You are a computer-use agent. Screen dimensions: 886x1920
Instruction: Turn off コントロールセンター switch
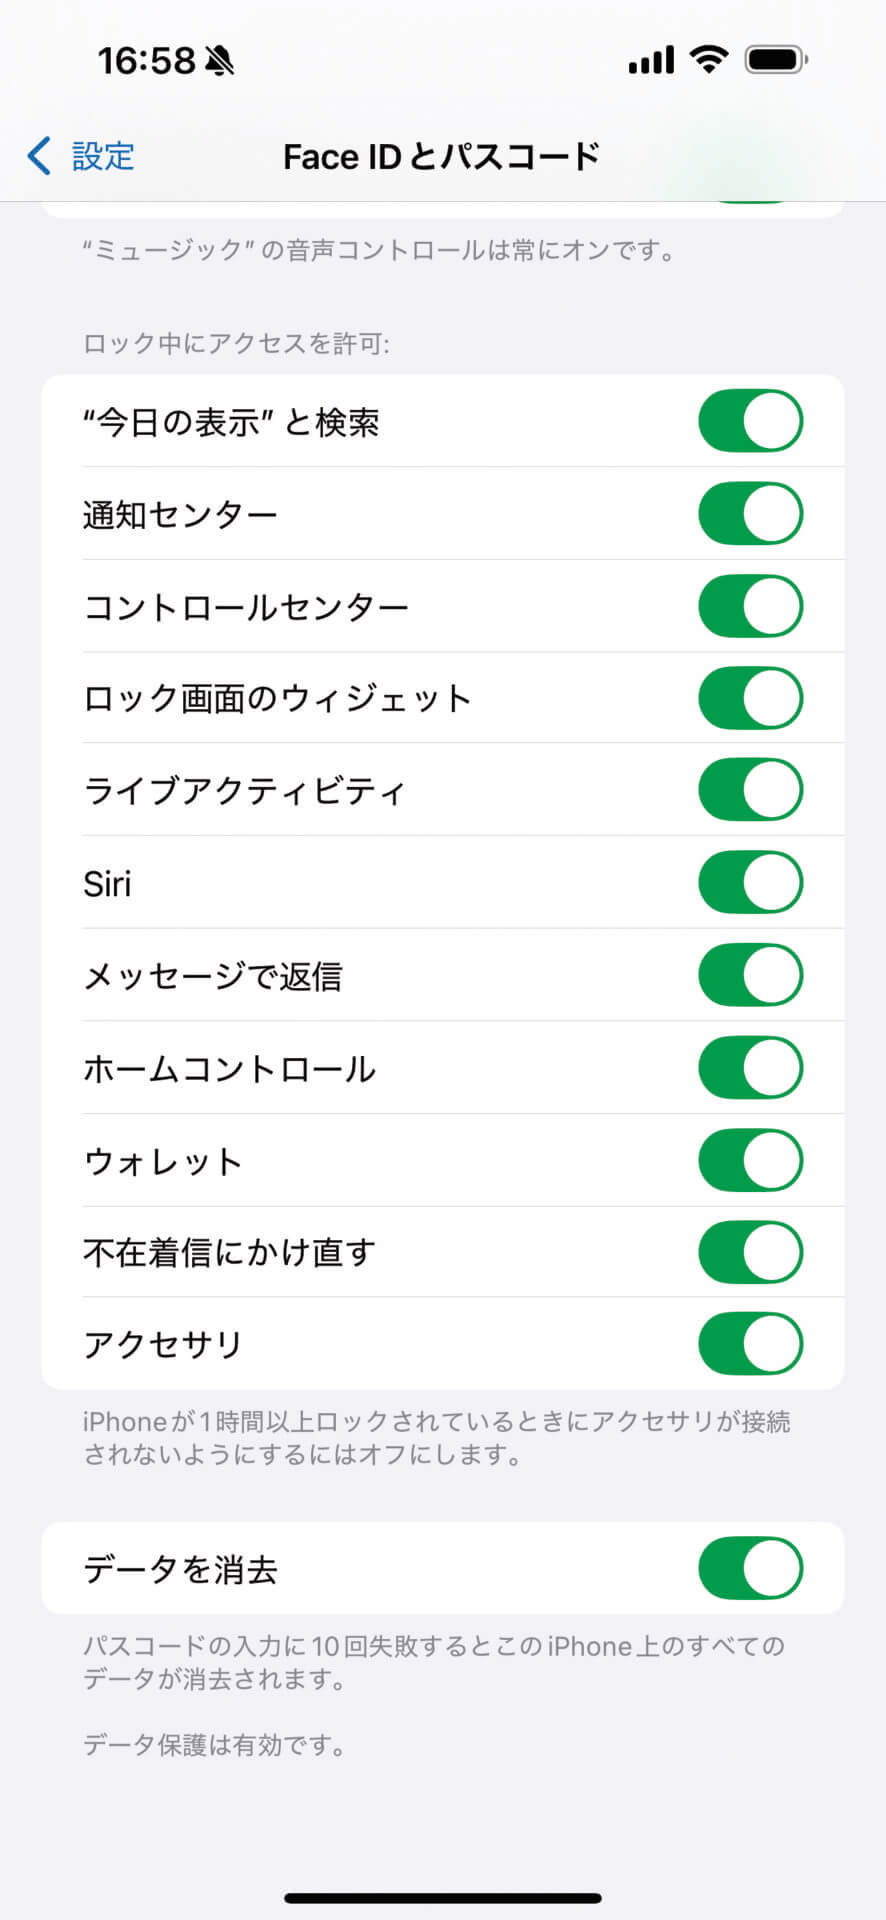pos(750,606)
